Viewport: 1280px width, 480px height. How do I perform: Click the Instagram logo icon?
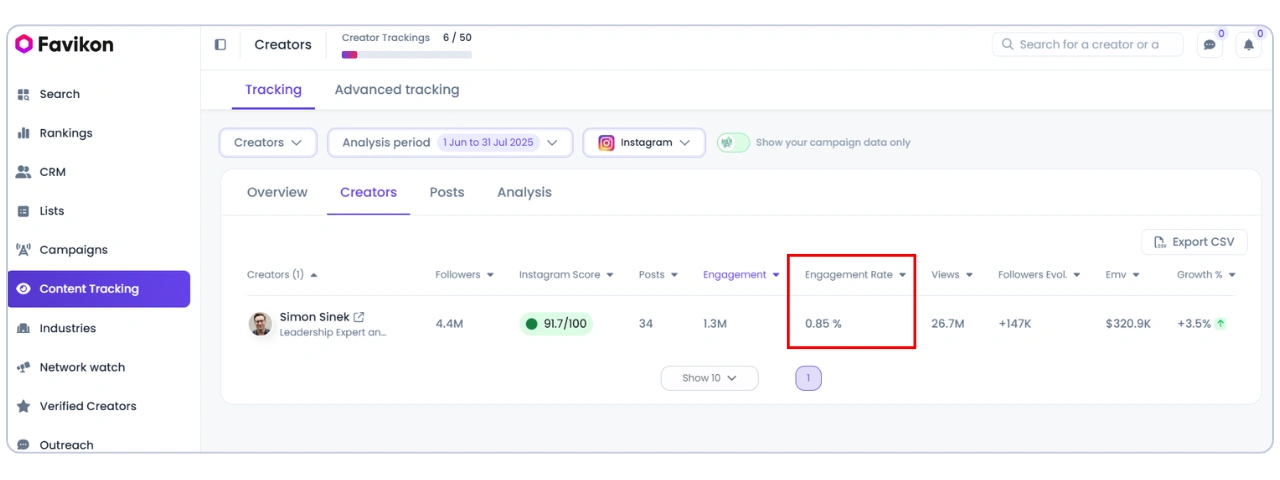click(606, 143)
